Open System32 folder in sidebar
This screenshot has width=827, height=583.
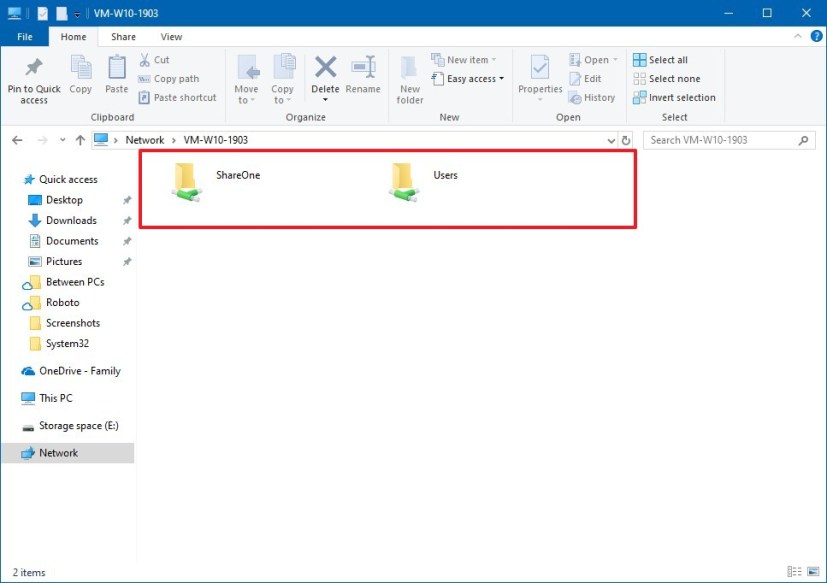pos(59,343)
